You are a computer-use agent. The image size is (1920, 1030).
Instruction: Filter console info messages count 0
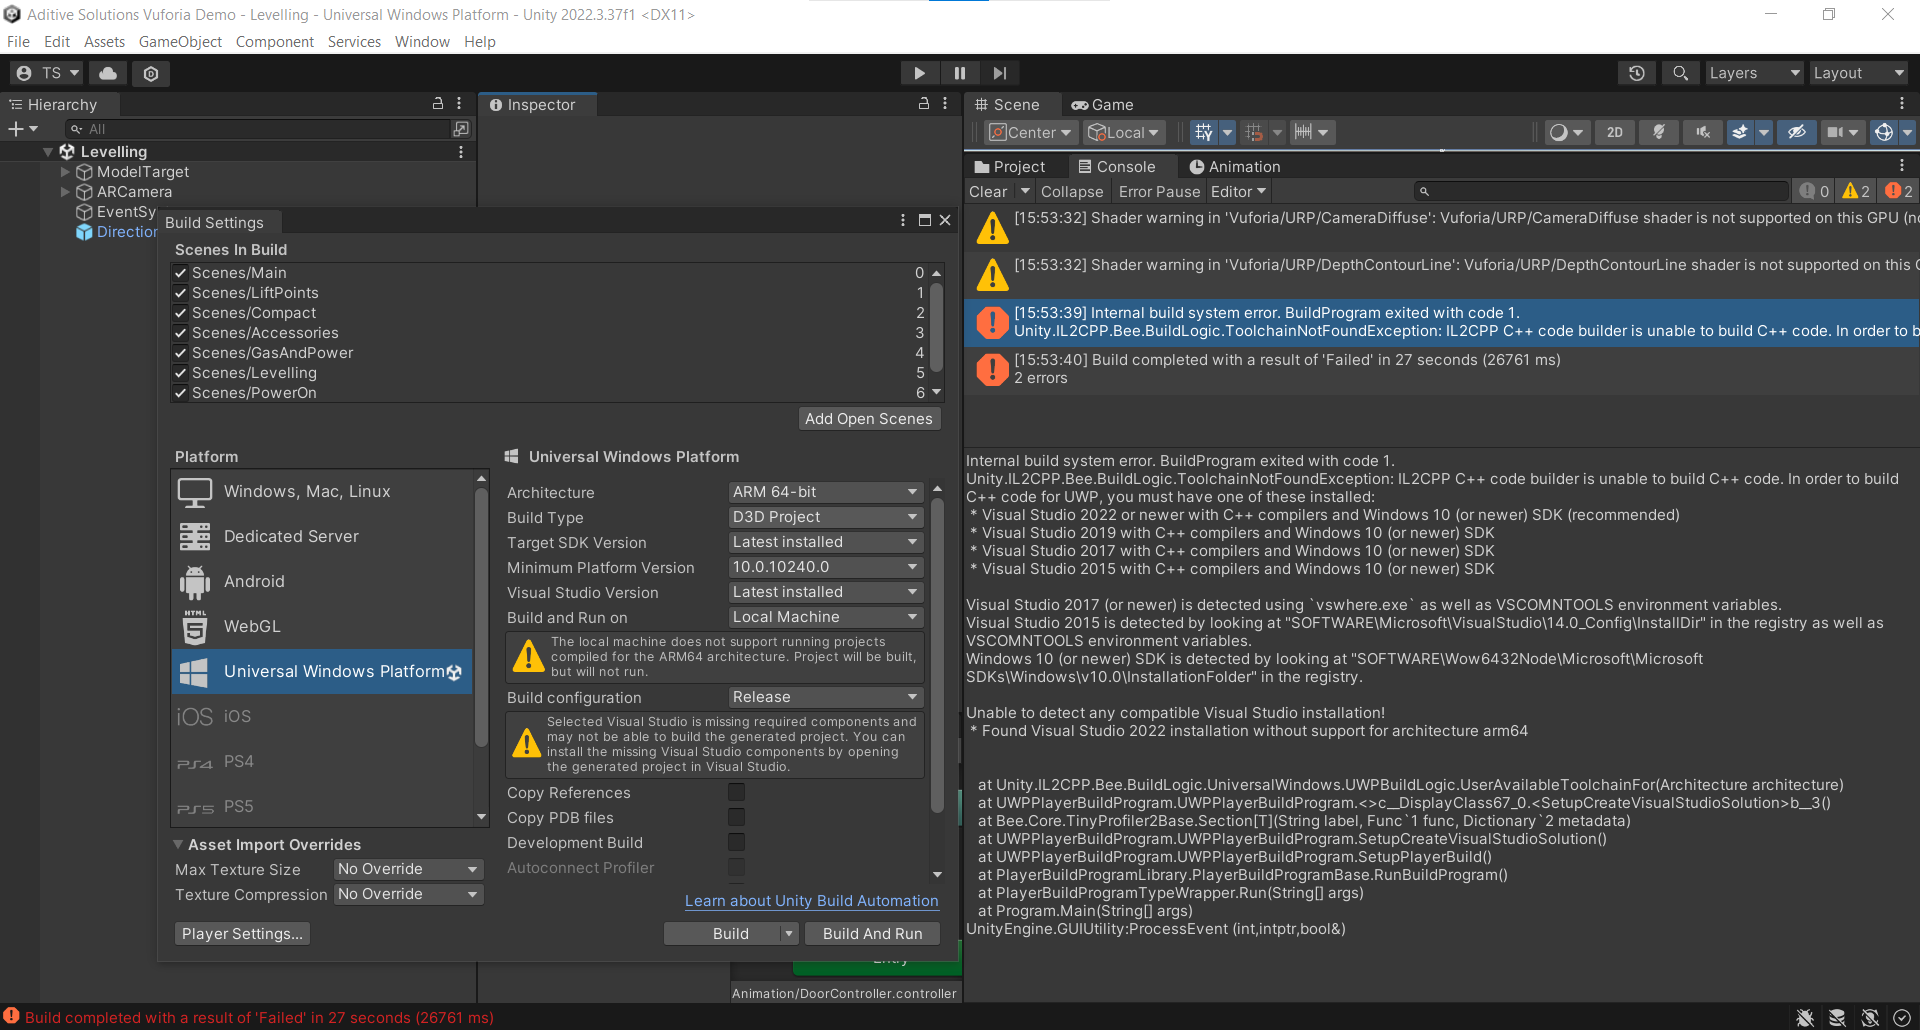(1815, 191)
